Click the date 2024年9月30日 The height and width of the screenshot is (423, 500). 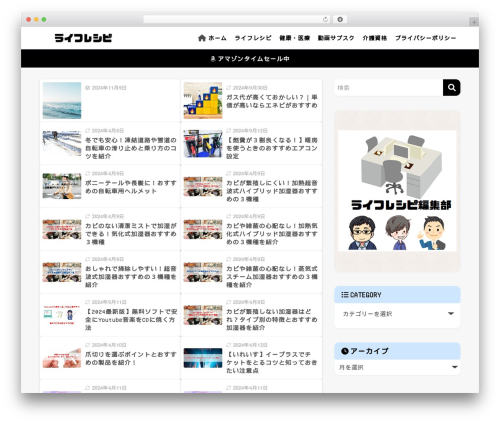pyautogui.click(x=250, y=88)
